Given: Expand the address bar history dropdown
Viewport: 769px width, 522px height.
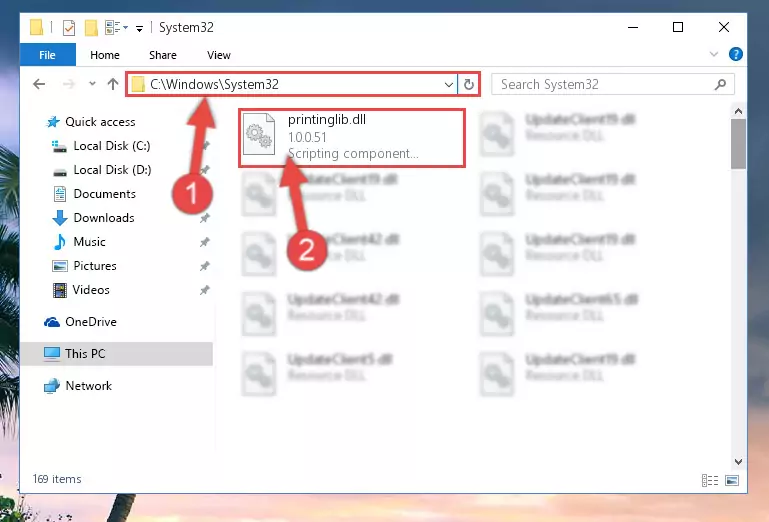Looking at the screenshot, I should [x=448, y=85].
